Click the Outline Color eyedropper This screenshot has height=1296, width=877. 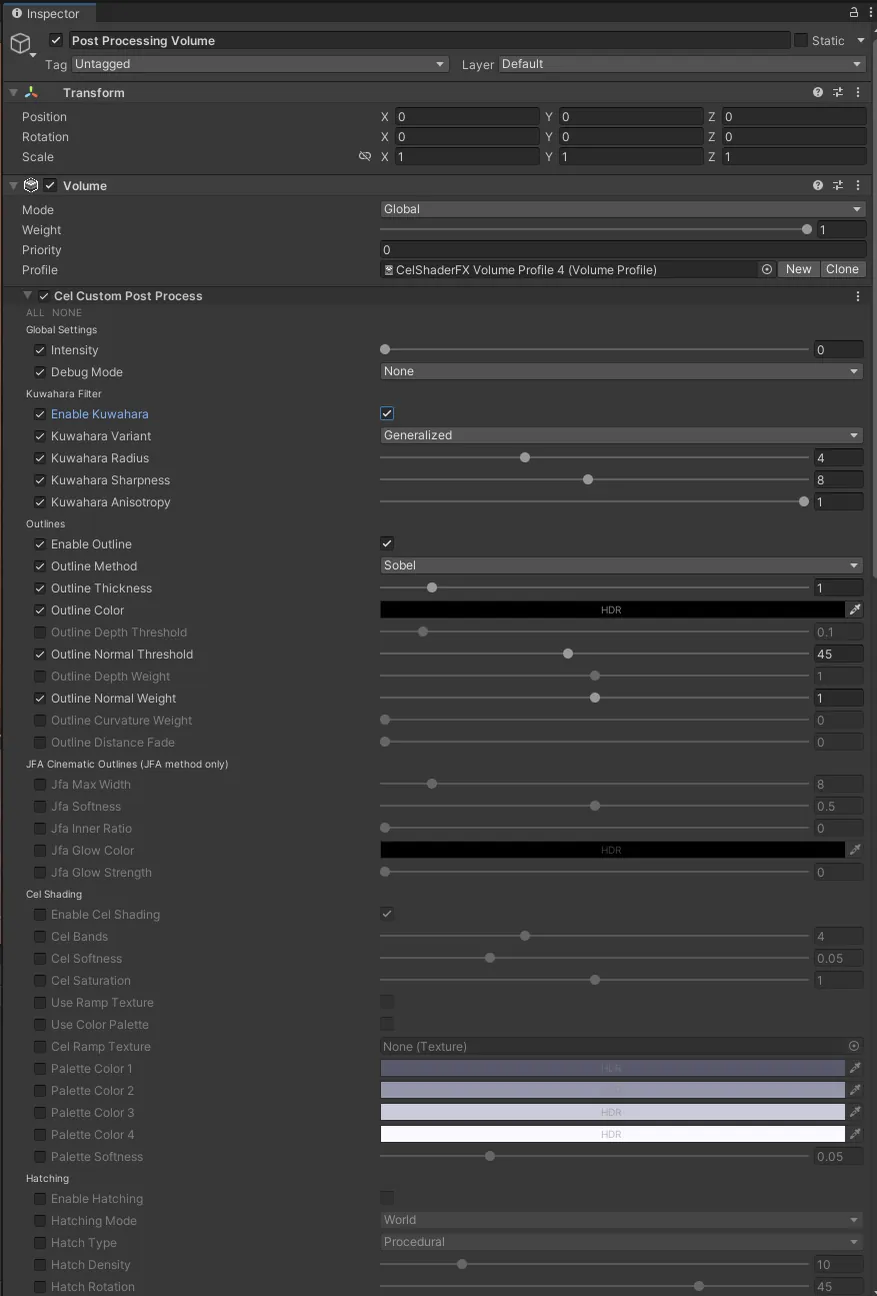click(x=855, y=609)
